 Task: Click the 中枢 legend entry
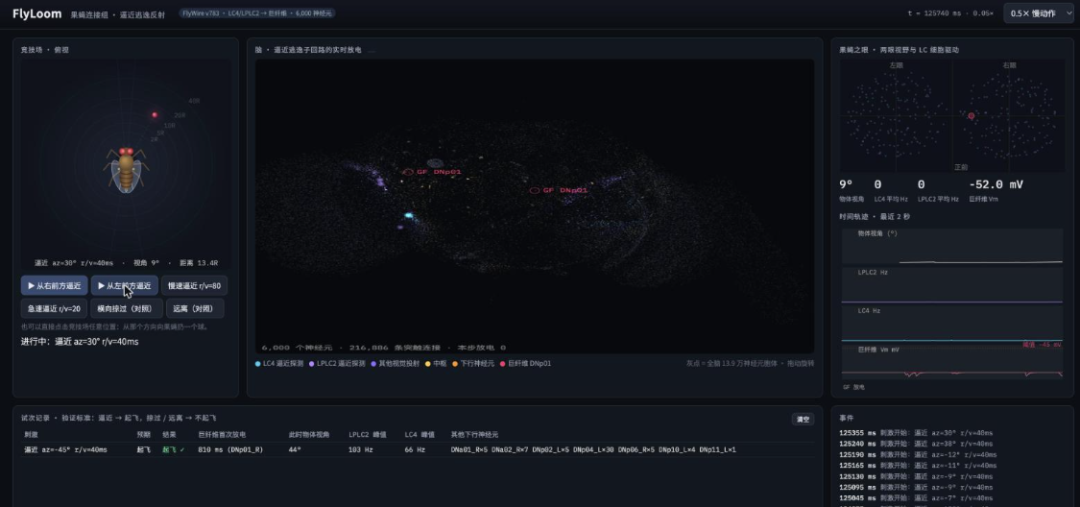(x=436, y=363)
